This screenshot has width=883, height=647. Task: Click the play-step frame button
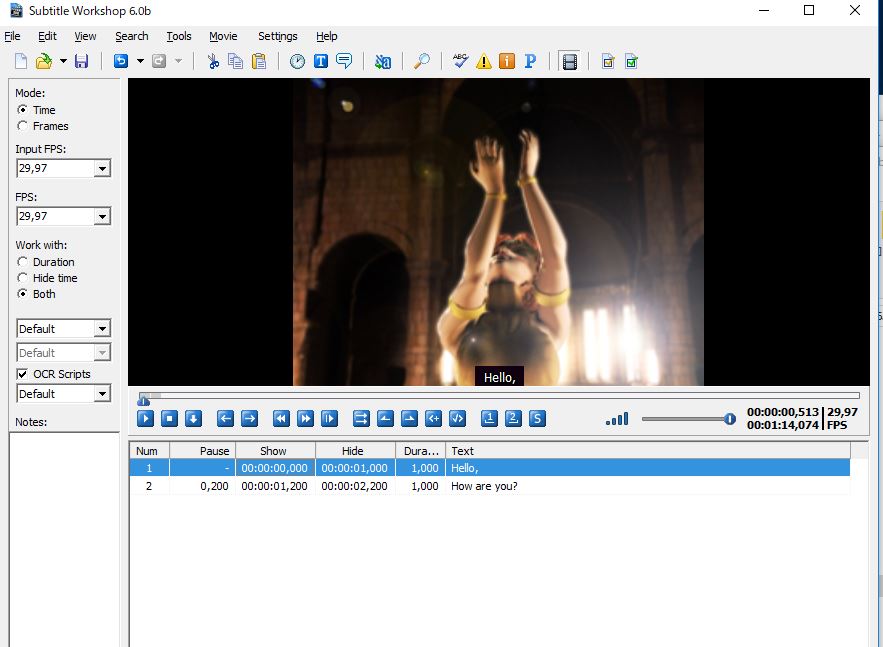click(329, 418)
